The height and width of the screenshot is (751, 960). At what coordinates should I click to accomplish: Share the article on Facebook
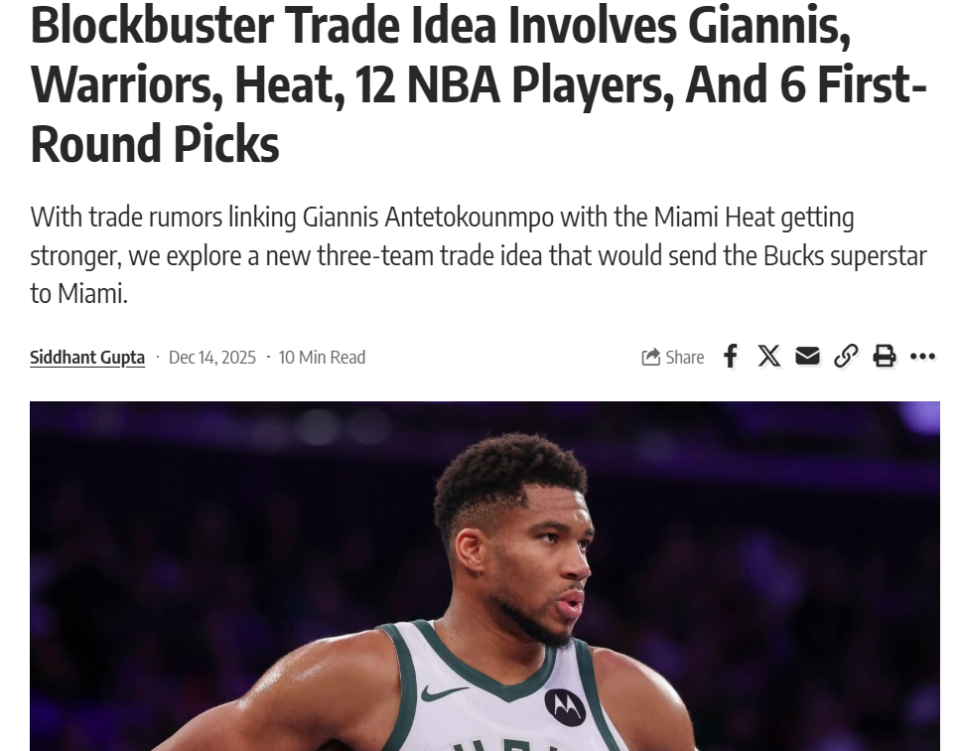coord(730,356)
